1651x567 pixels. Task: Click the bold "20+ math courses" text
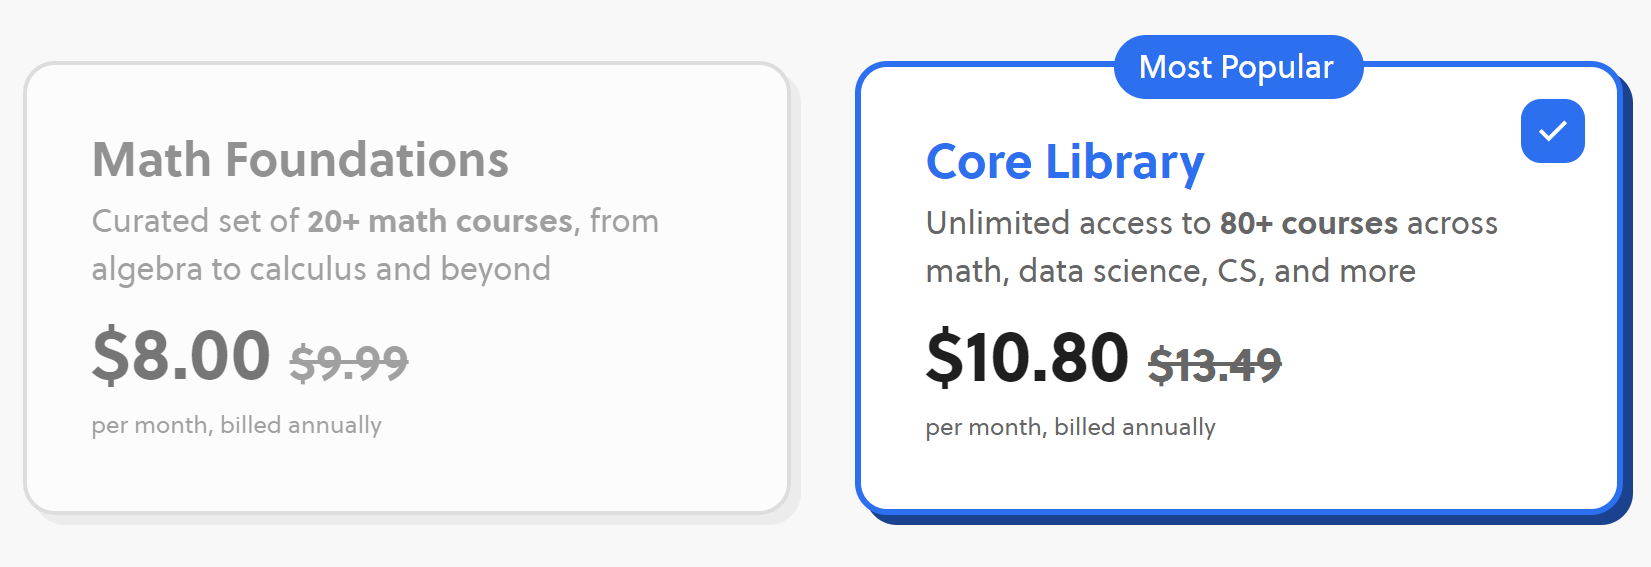click(x=440, y=221)
